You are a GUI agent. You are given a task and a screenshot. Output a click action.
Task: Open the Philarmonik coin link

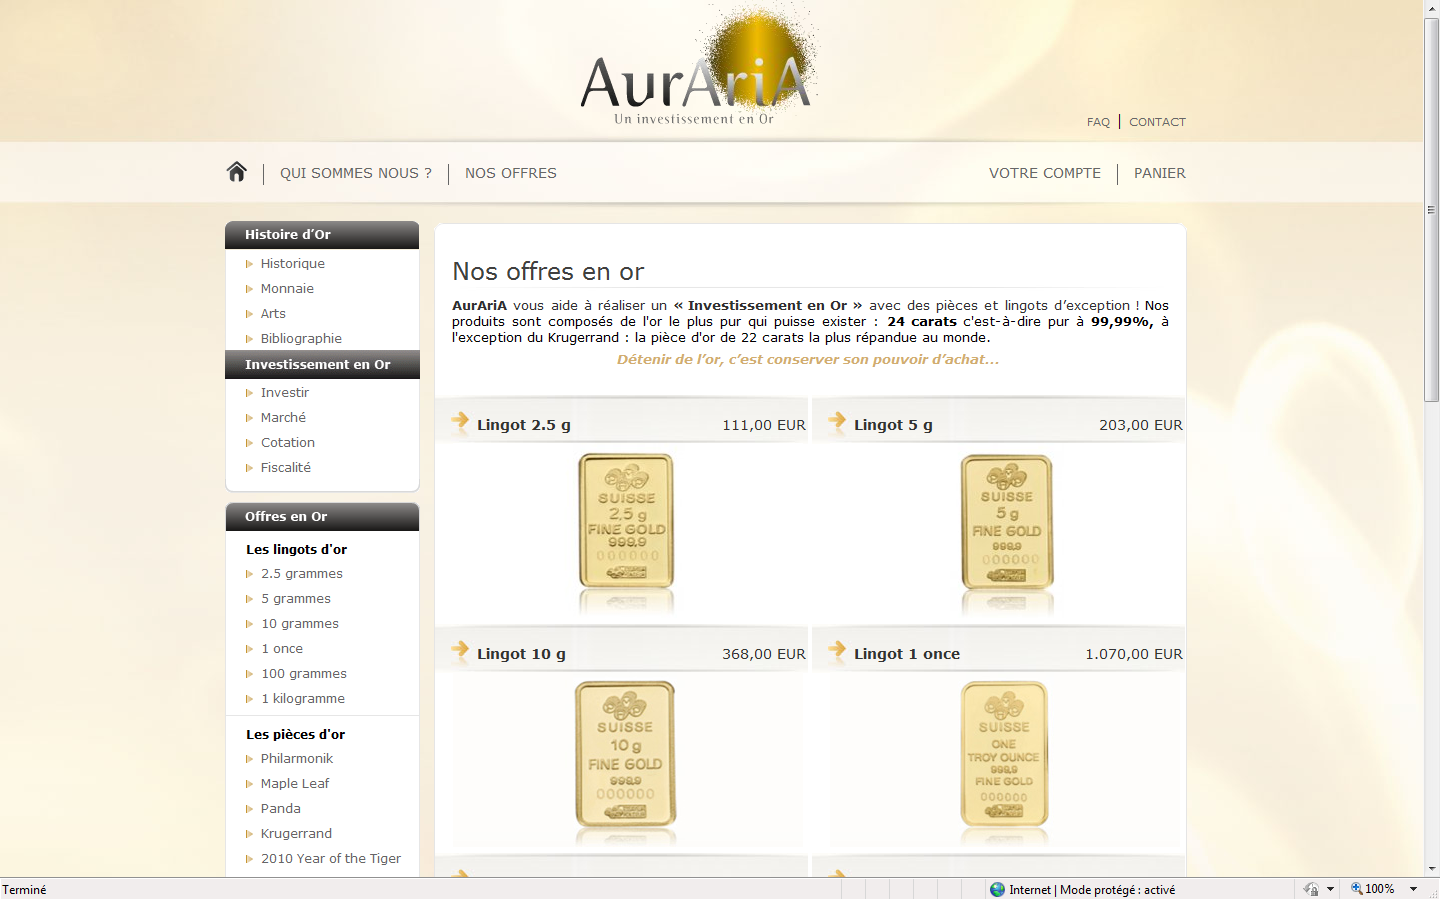tap(297, 759)
